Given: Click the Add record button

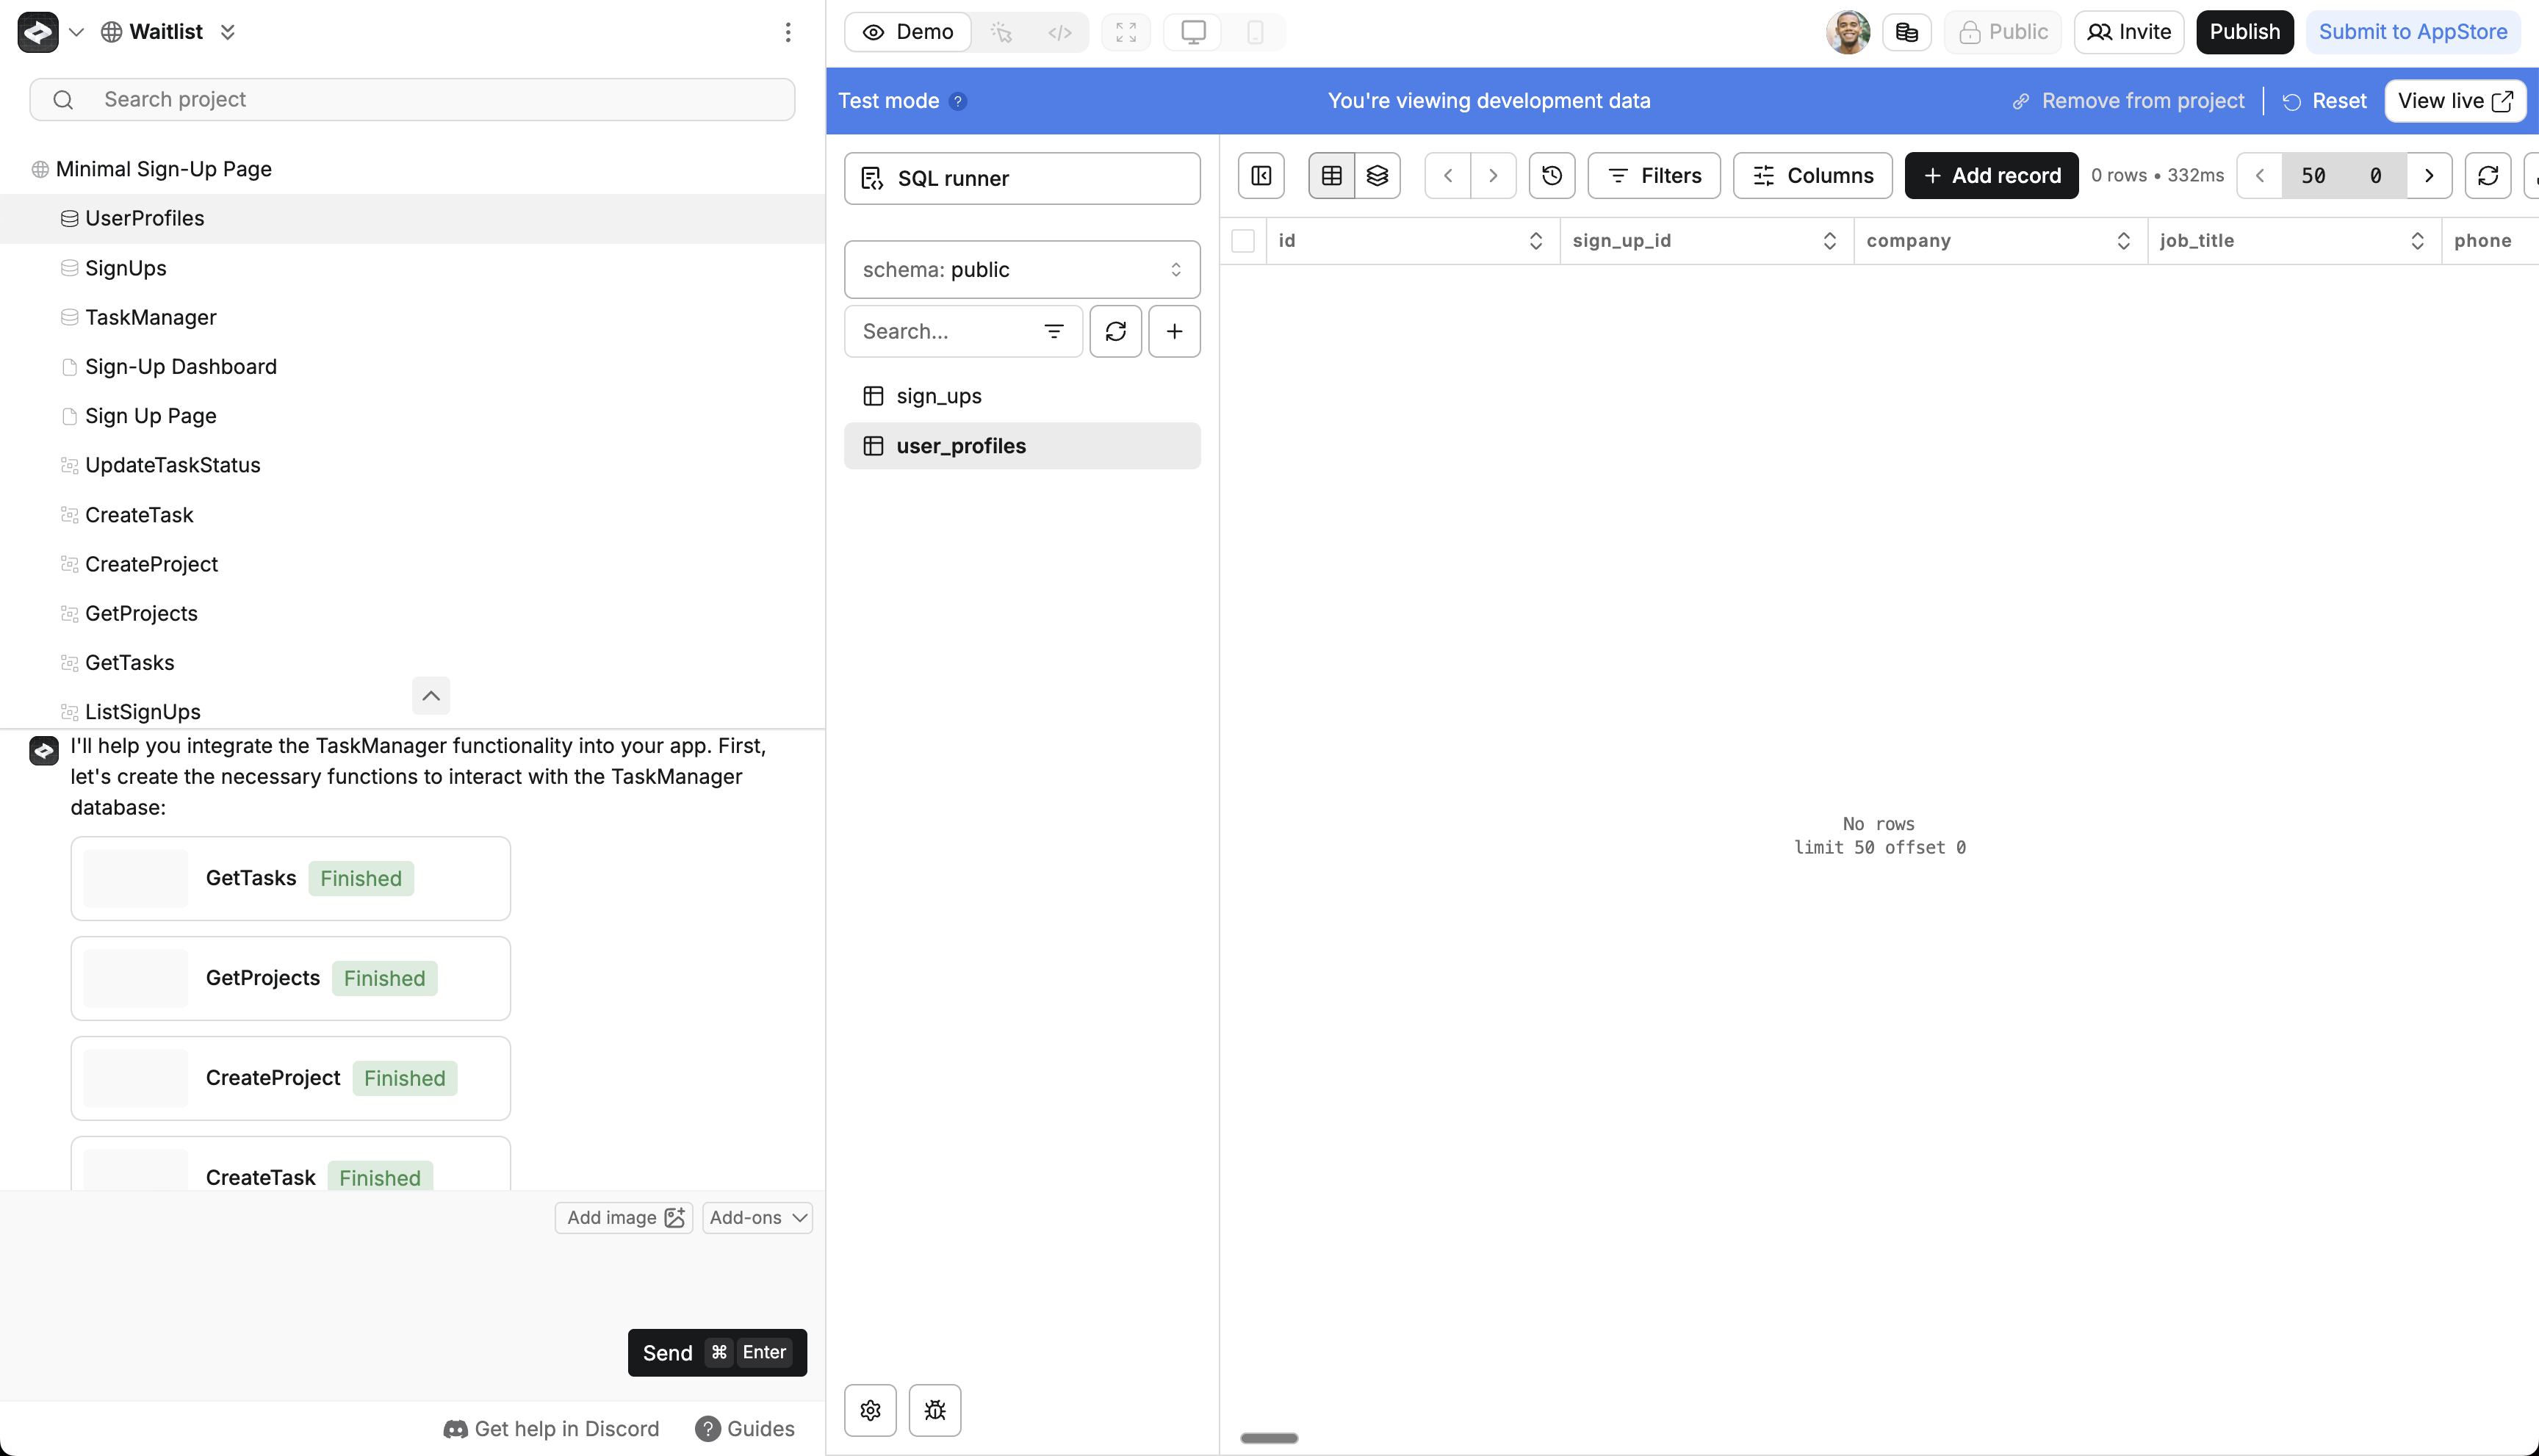Looking at the screenshot, I should (x=1991, y=176).
